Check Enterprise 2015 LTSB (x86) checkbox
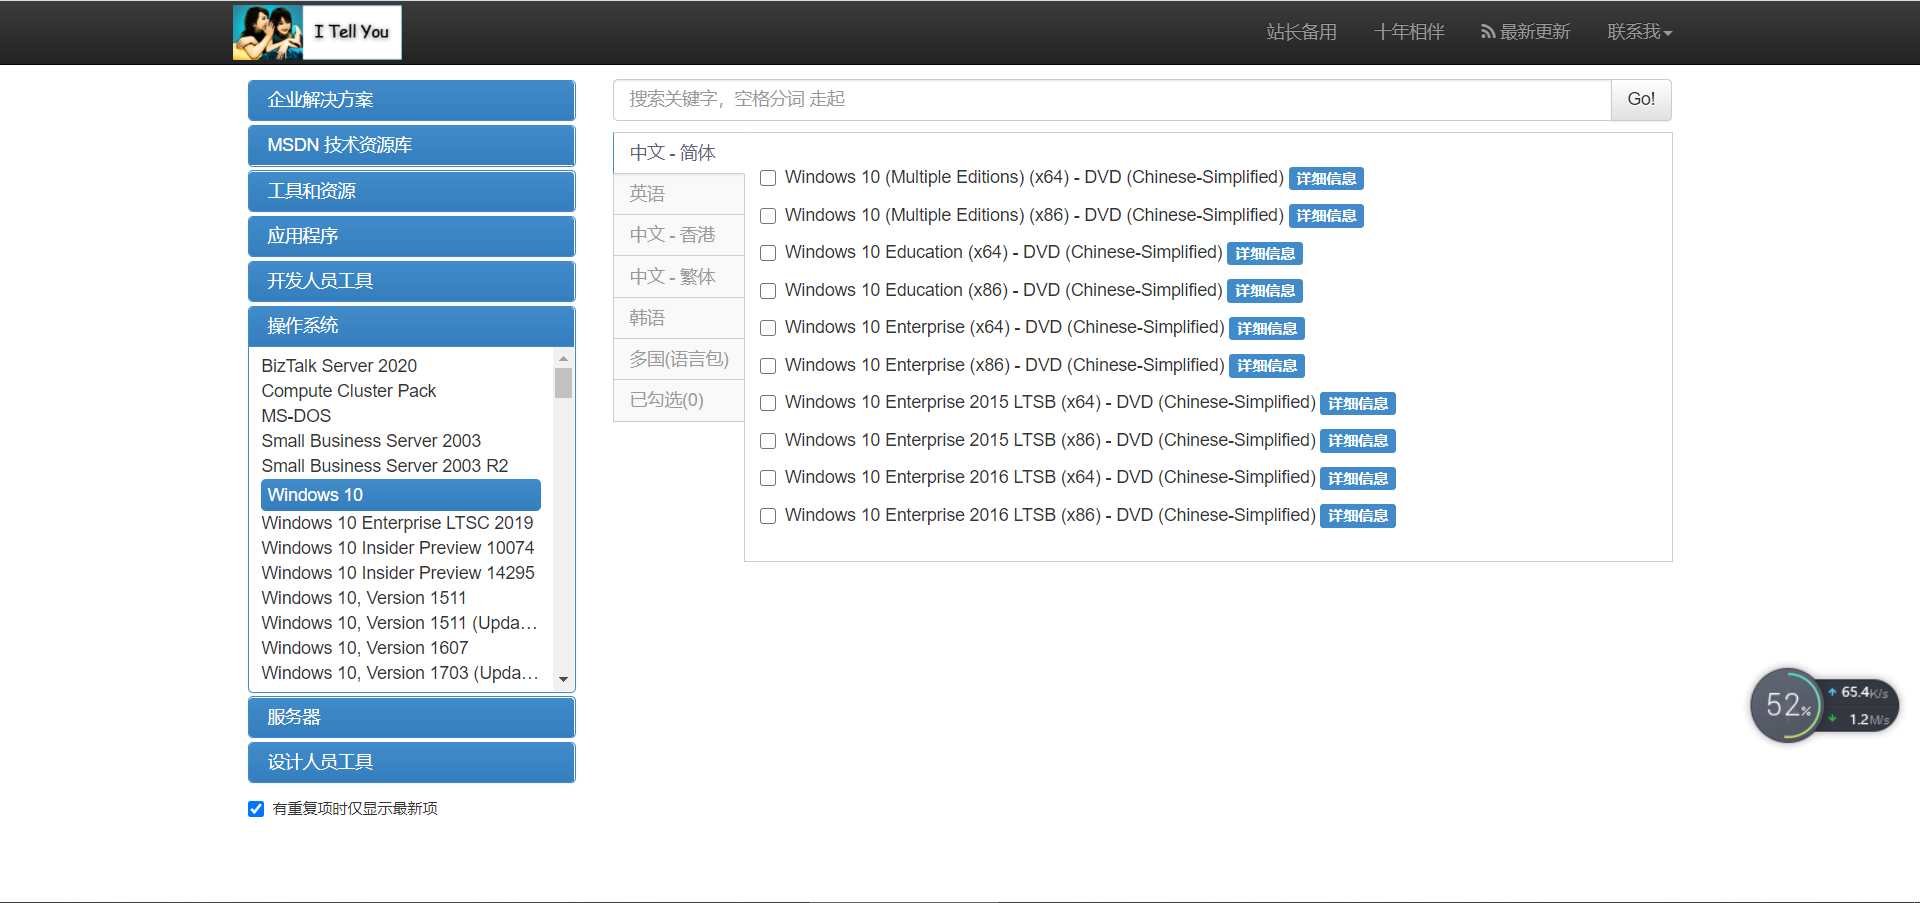The image size is (1920, 903). tap(768, 441)
